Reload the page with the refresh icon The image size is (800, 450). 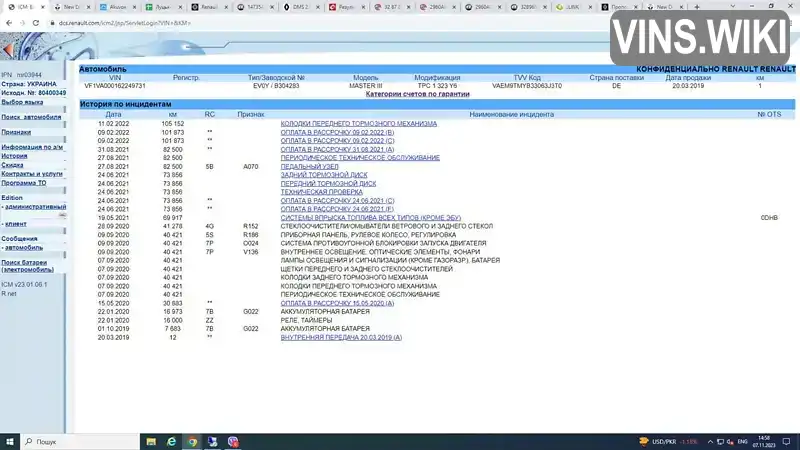[x=35, y=23]
